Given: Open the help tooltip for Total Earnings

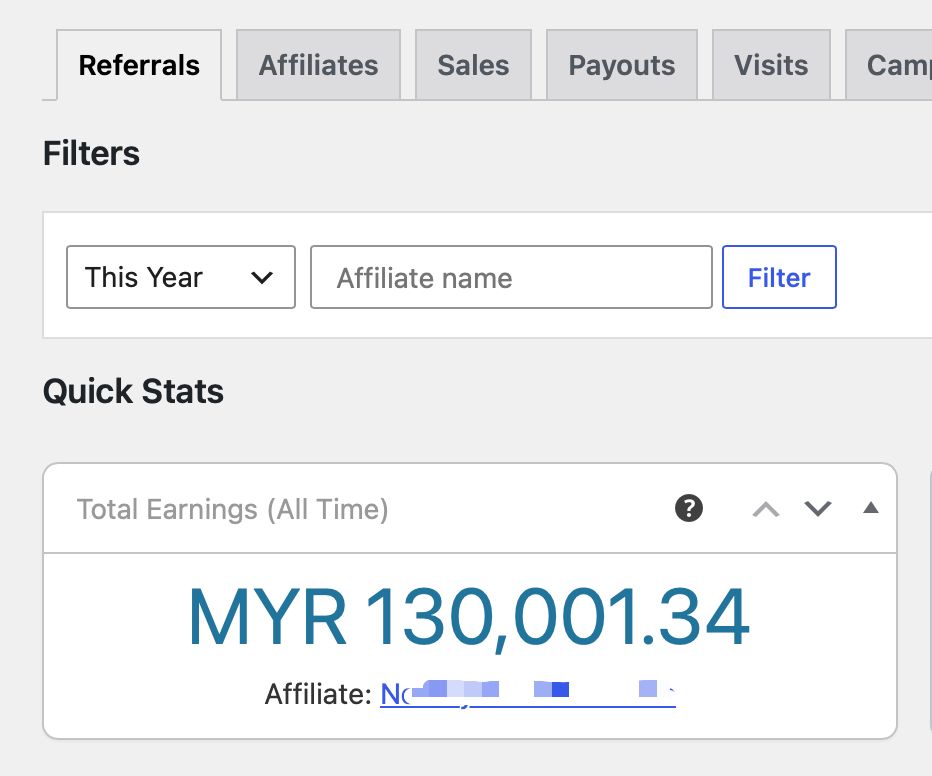Looking at the screenshot, I should [689, 509].
